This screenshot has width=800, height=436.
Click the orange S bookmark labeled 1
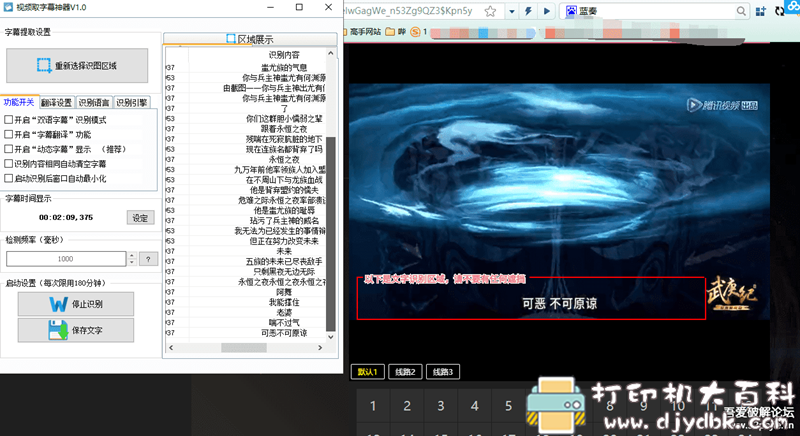(419, 32)
